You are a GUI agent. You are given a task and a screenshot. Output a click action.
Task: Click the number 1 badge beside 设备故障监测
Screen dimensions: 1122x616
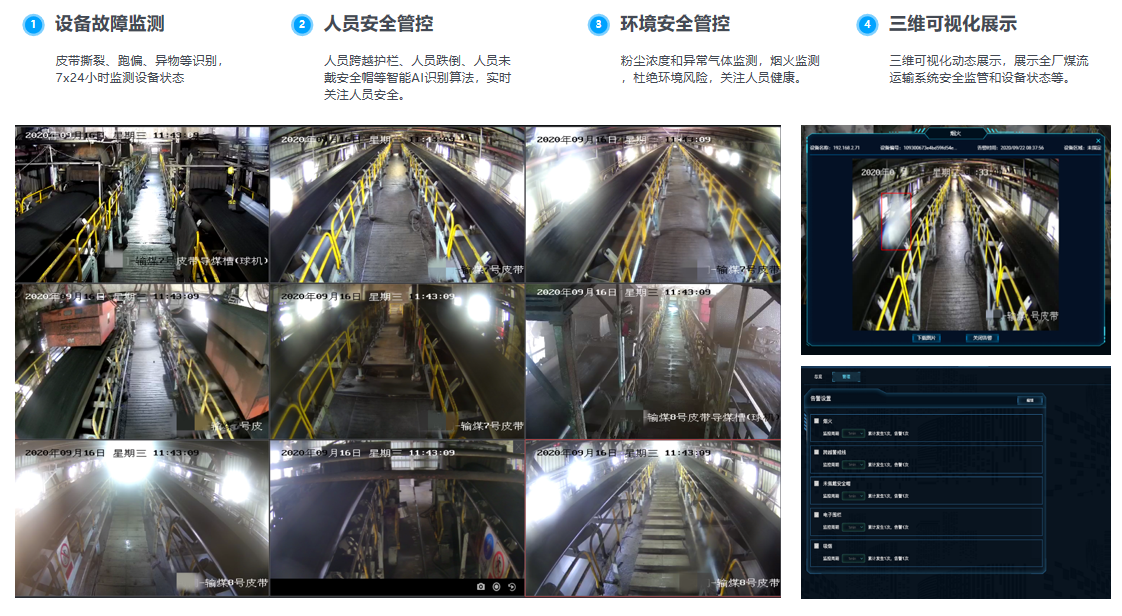(33, 24)
